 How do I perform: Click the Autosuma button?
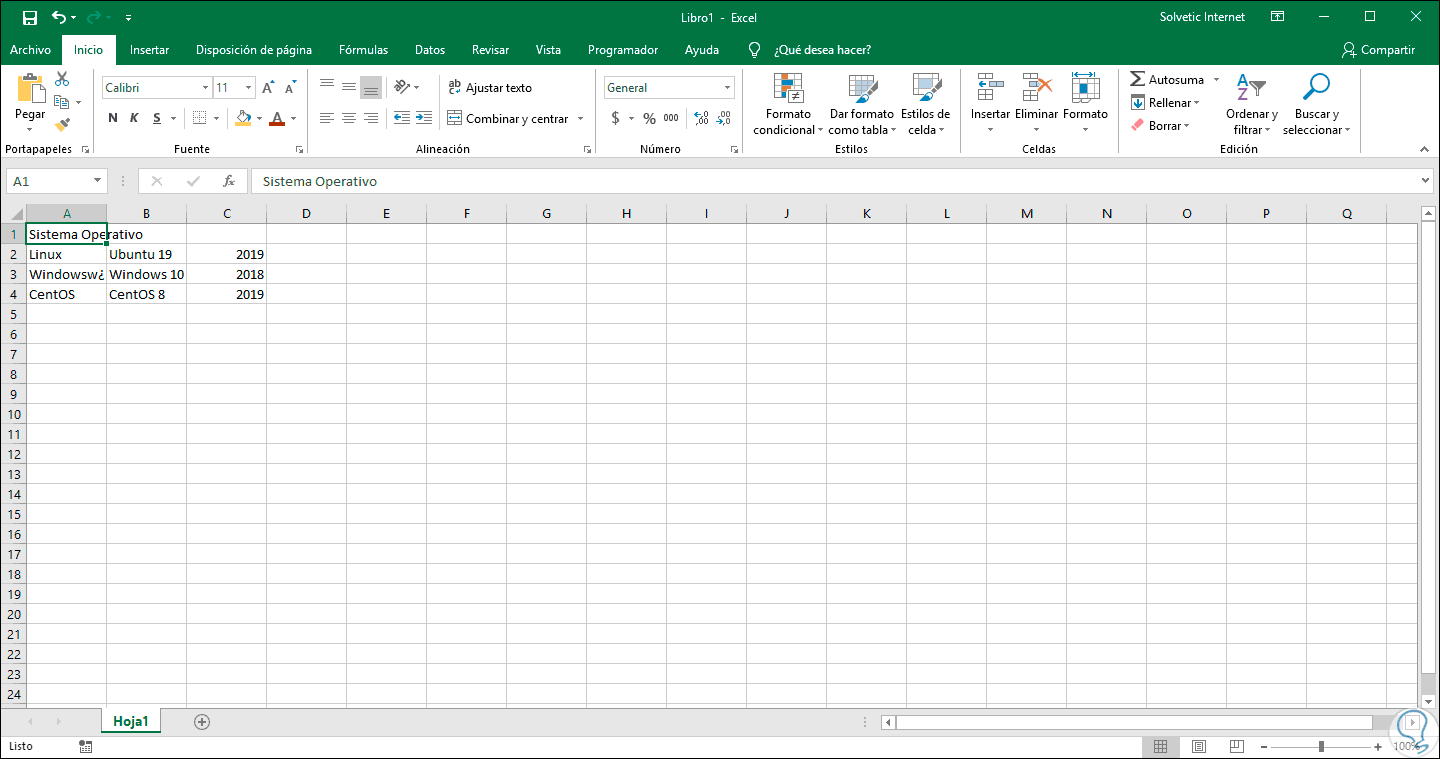pos(1167,79)
